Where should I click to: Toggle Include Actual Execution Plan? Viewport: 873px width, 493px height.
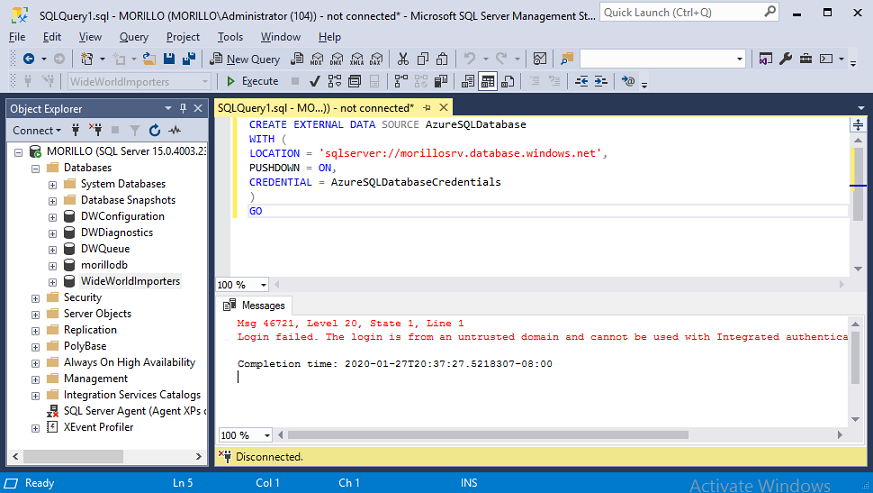pyautogui.click(x=401, y=81)
